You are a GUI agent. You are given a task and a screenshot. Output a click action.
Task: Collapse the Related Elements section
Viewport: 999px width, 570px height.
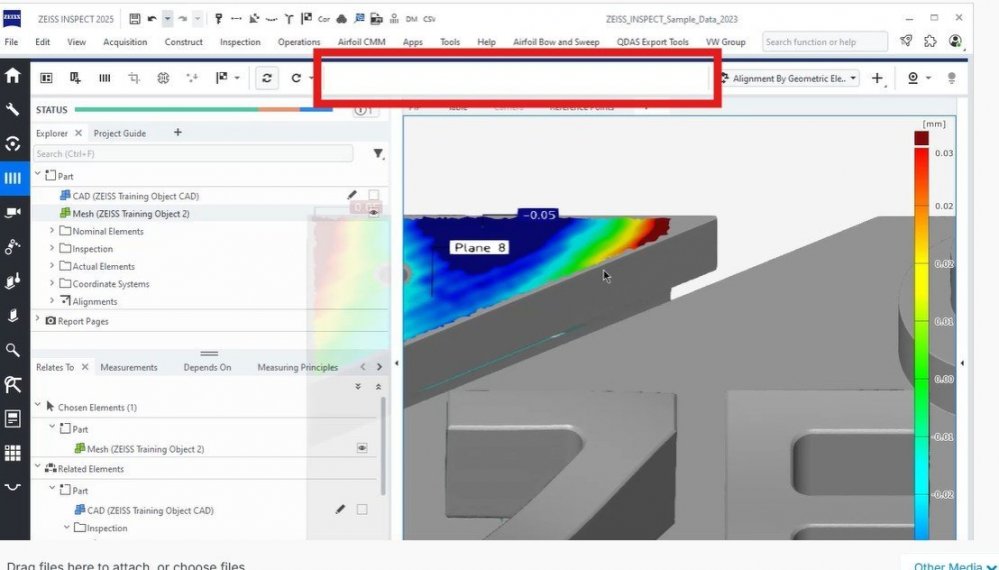[38, 467]
